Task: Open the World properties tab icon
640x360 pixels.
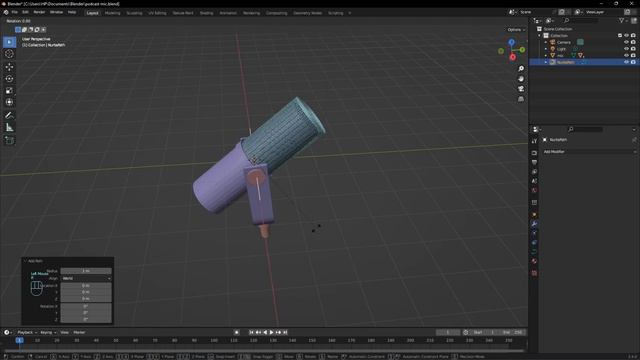Action: click(x=534, y=191)
